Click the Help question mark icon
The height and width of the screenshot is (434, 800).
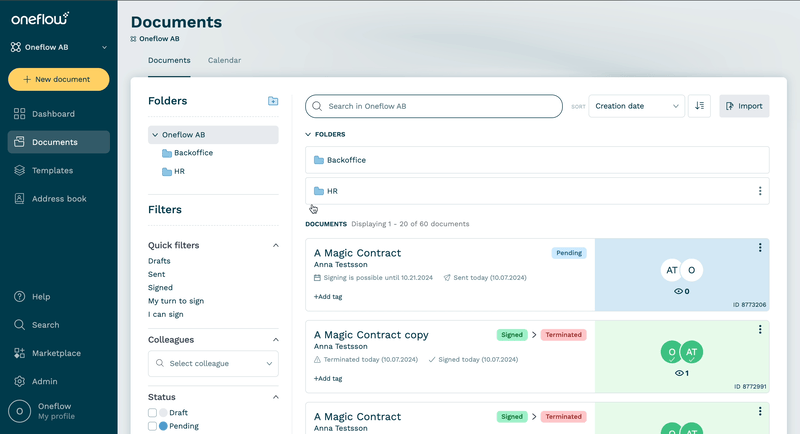click(x=19, y=296)
